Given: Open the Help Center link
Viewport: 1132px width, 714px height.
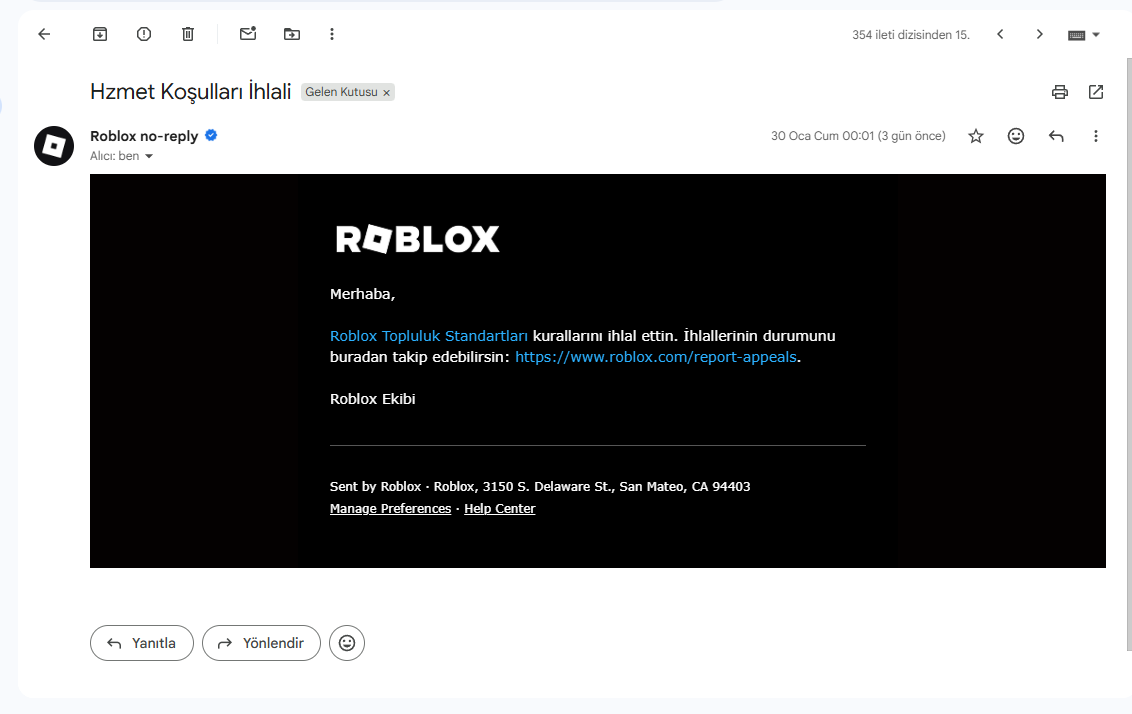Looking at the screenshot, I should click(x=500, y=508).
